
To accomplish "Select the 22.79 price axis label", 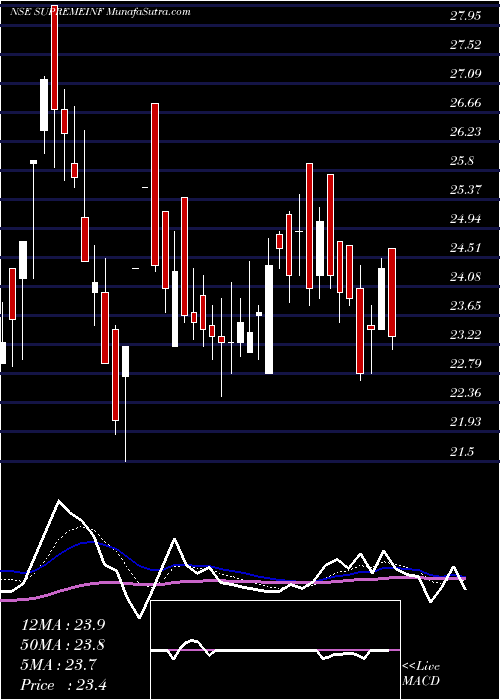I will coord(466,364).
